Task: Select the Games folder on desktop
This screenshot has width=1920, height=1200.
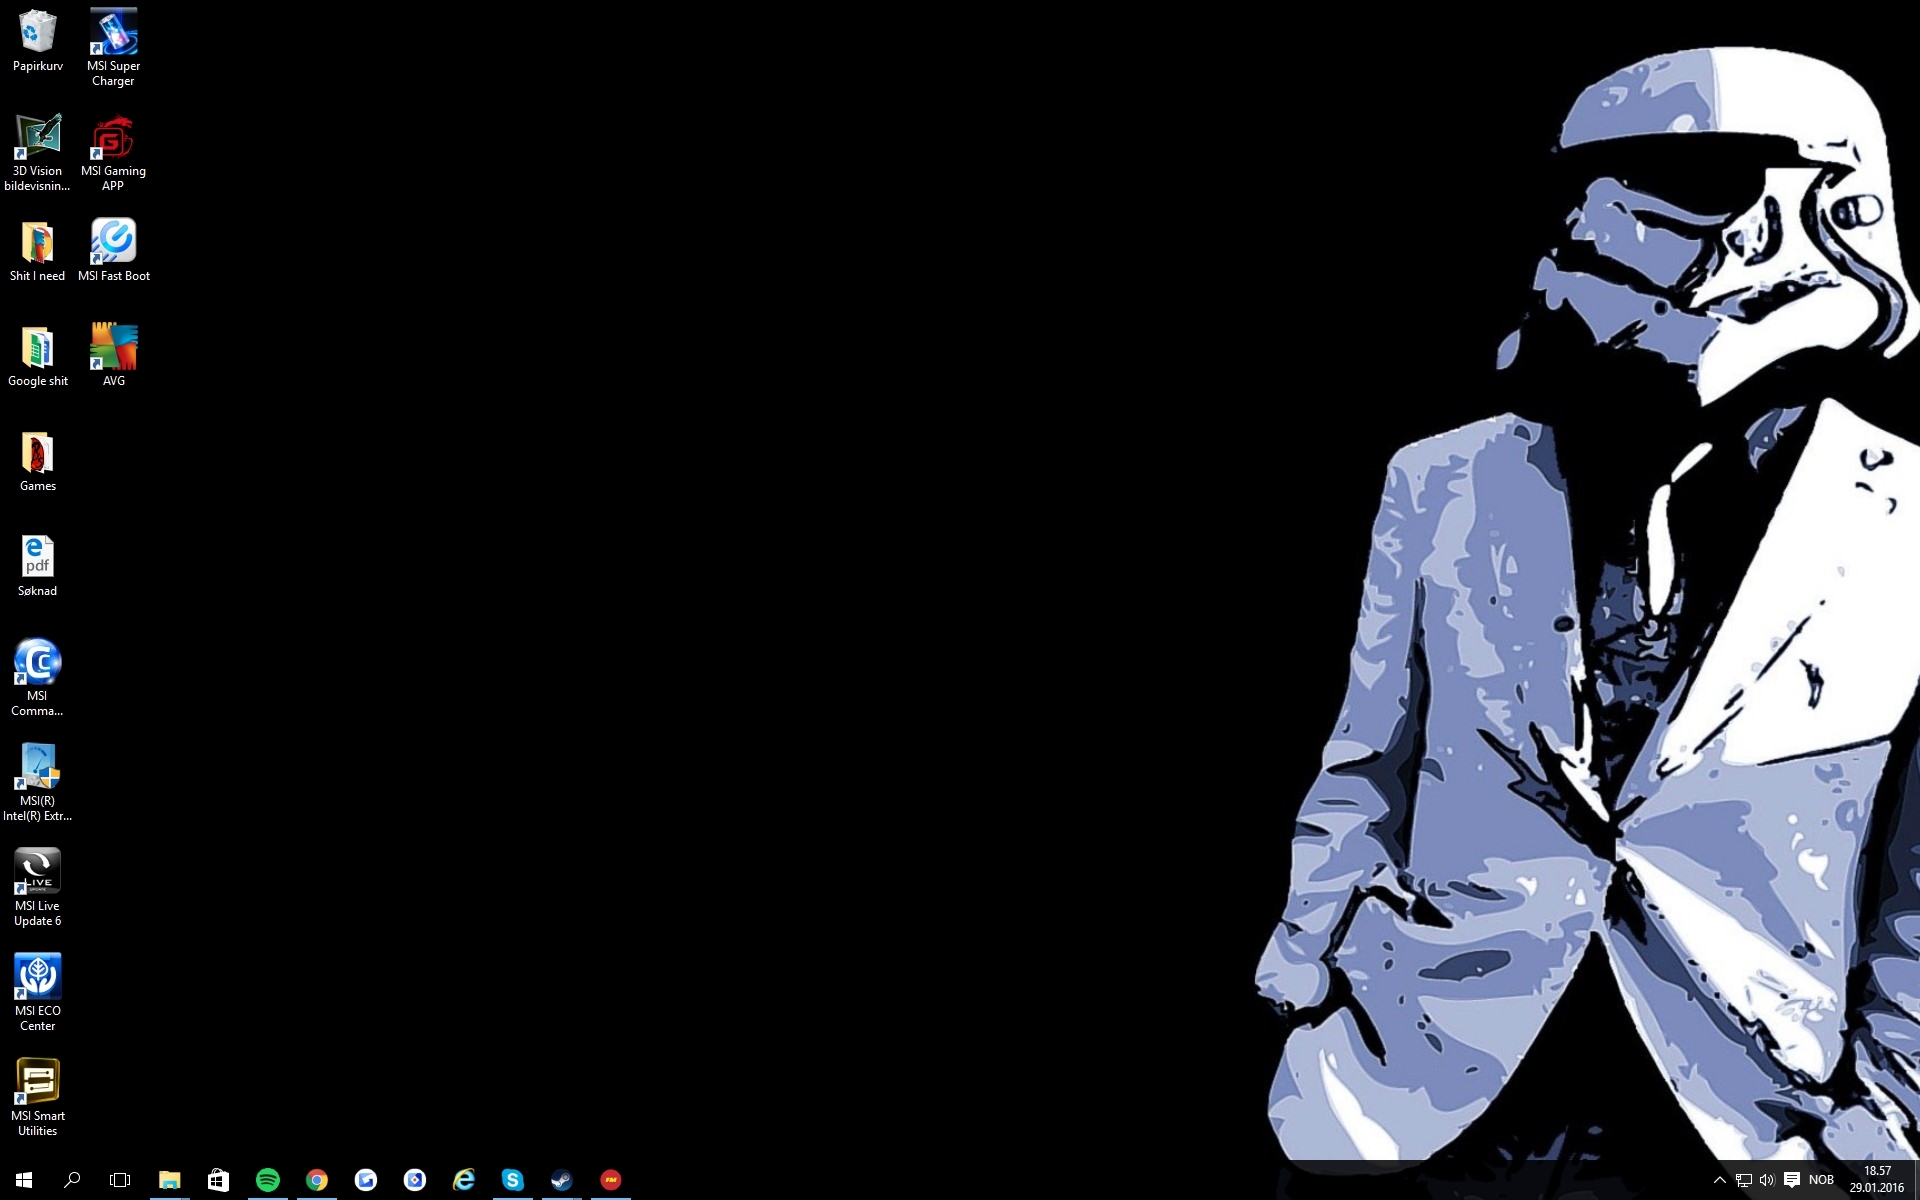Action: point(38,461)
